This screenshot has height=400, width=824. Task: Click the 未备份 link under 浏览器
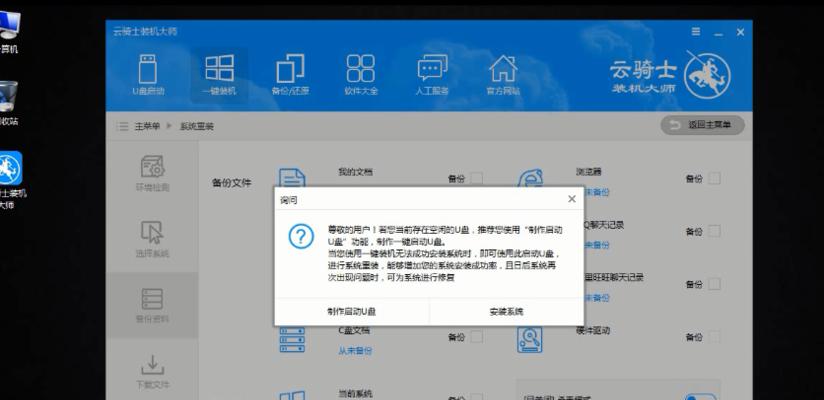[597, 192]
